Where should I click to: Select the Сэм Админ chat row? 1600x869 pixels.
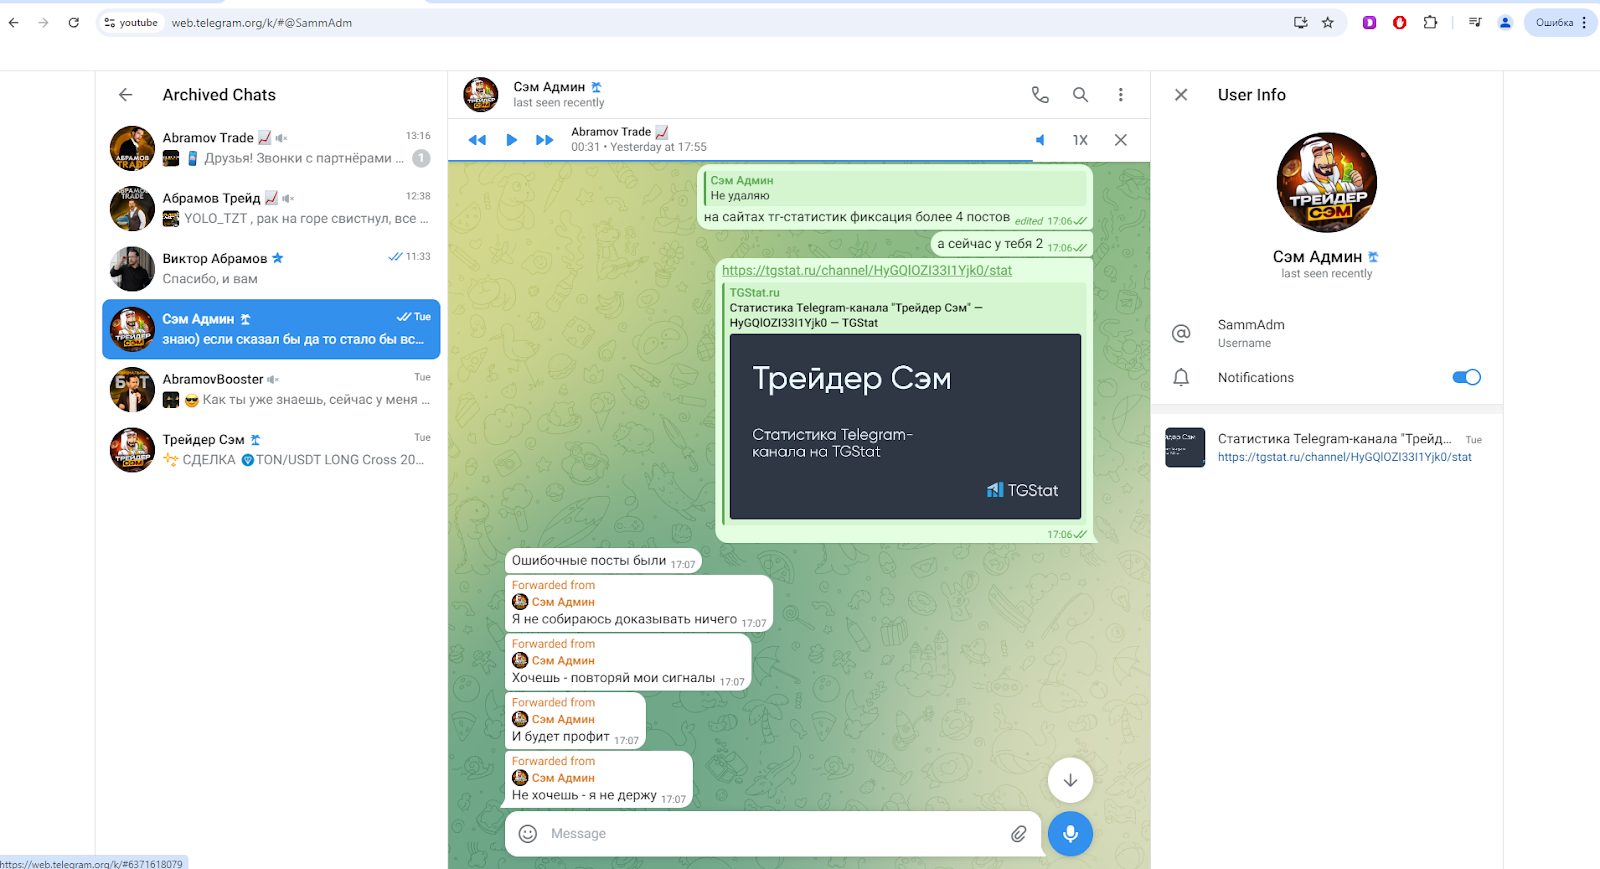(x=271, y=329)
